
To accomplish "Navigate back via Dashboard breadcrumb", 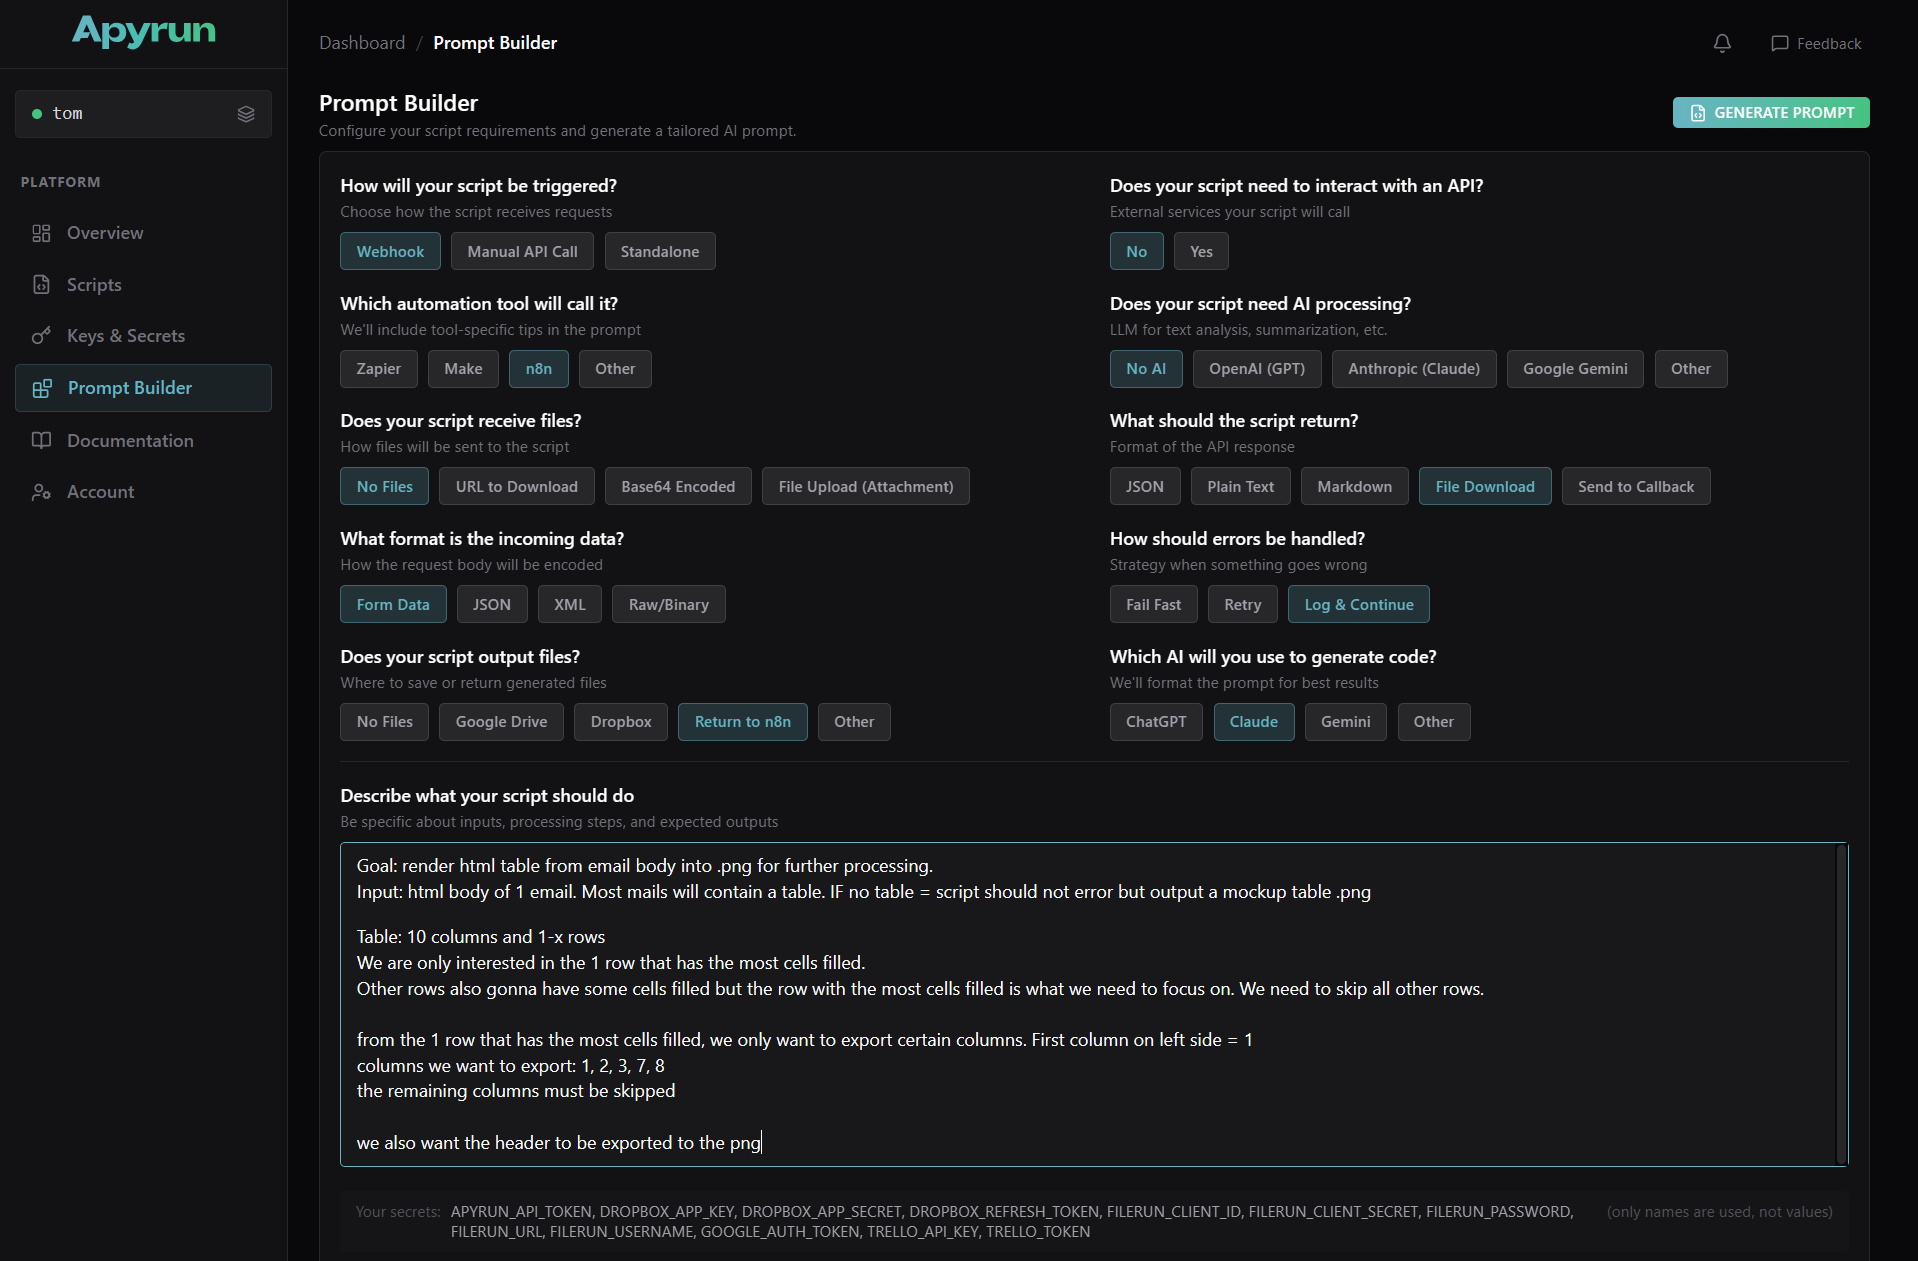I will coord(362,42).
